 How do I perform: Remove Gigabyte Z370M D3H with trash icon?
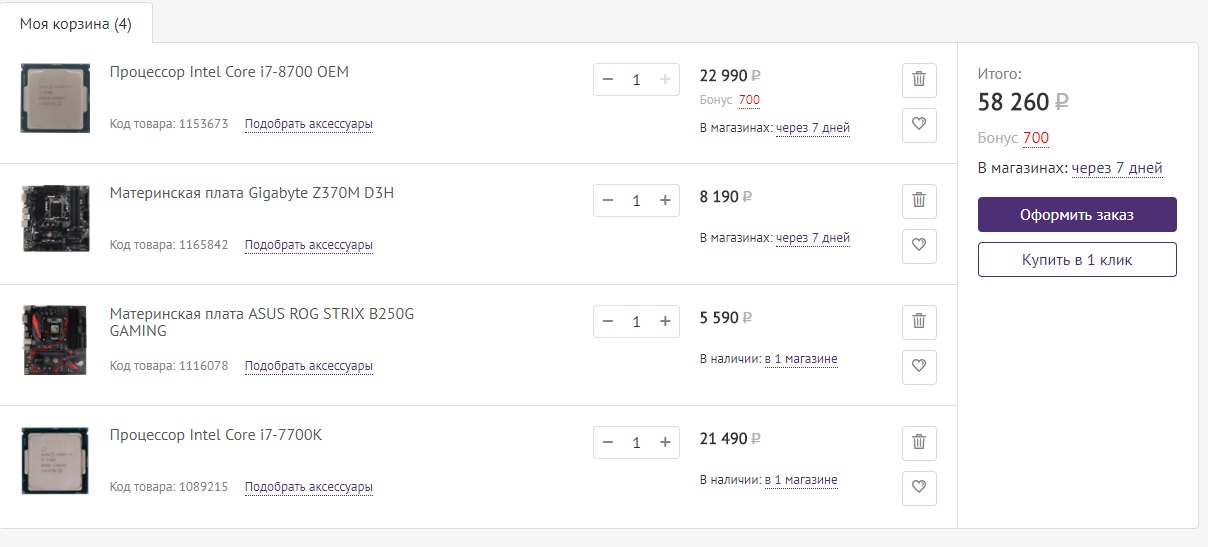pos(919,200)
